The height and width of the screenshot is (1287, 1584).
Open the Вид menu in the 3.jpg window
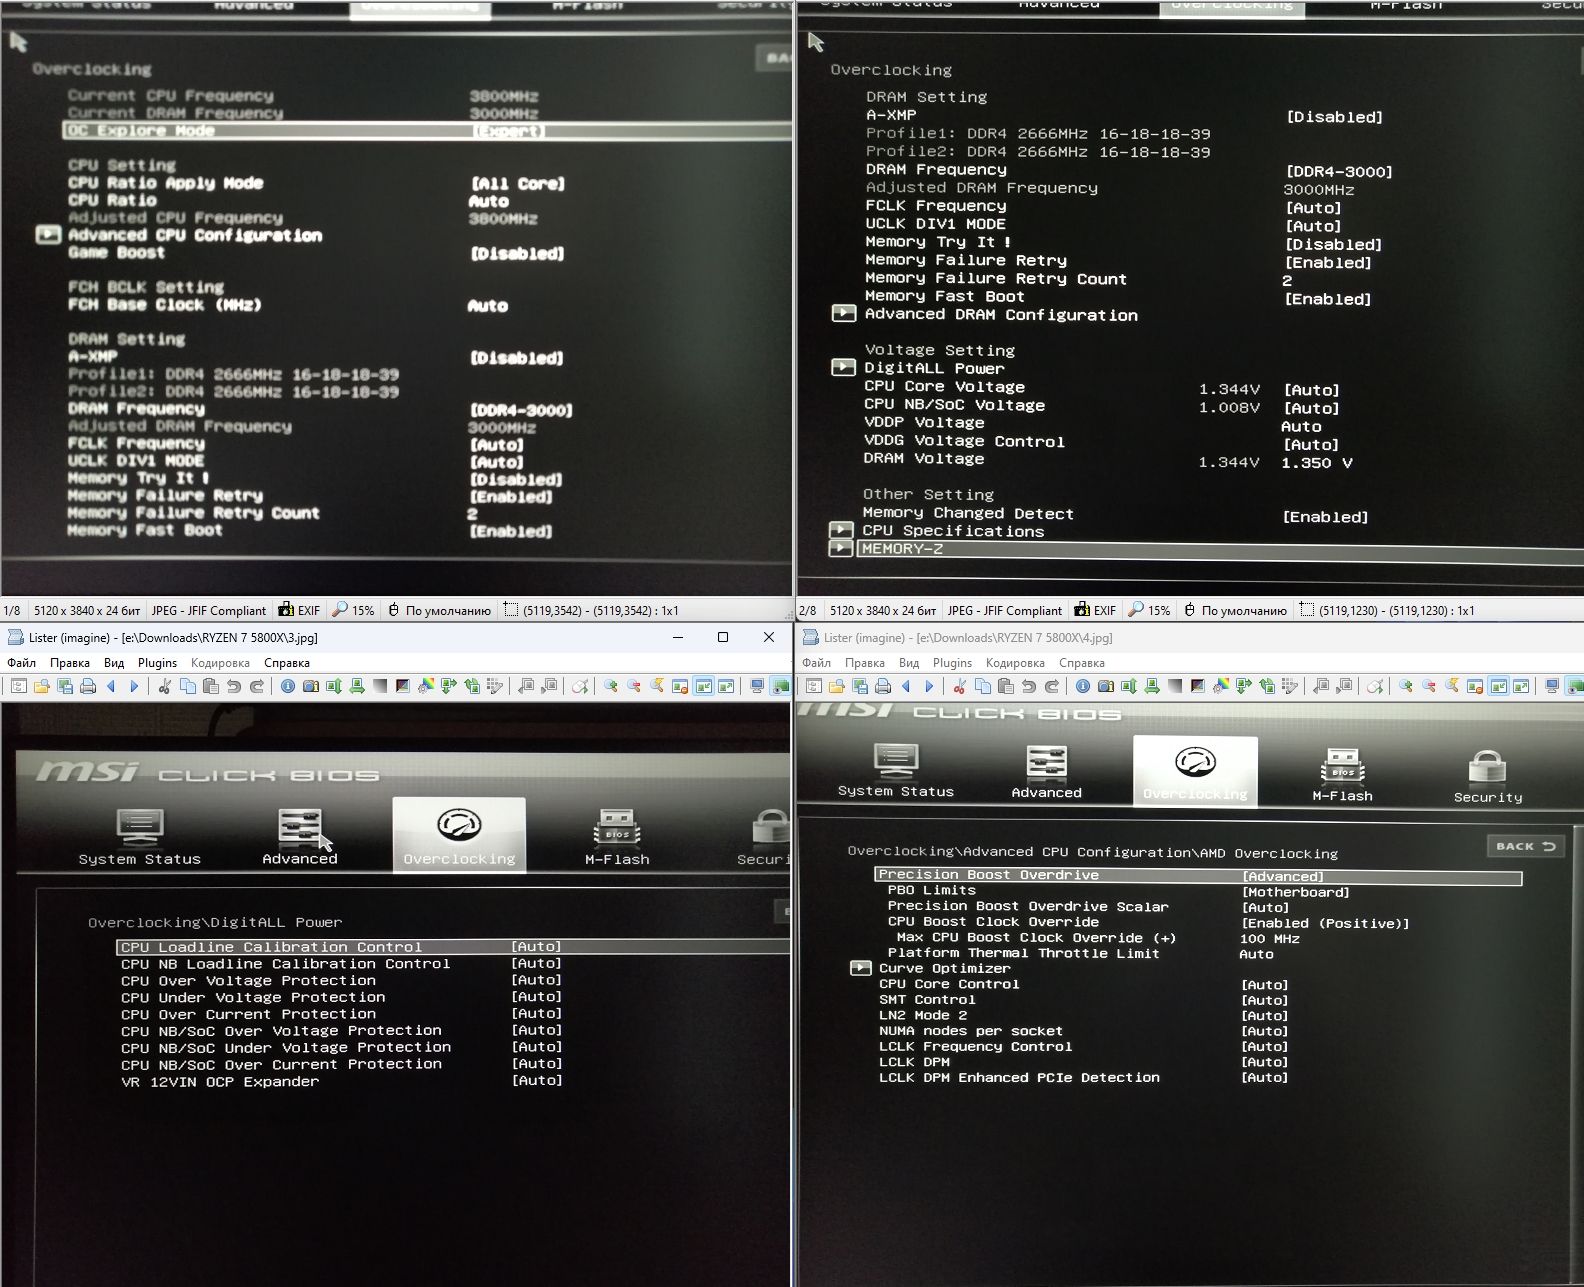(114, 663)
